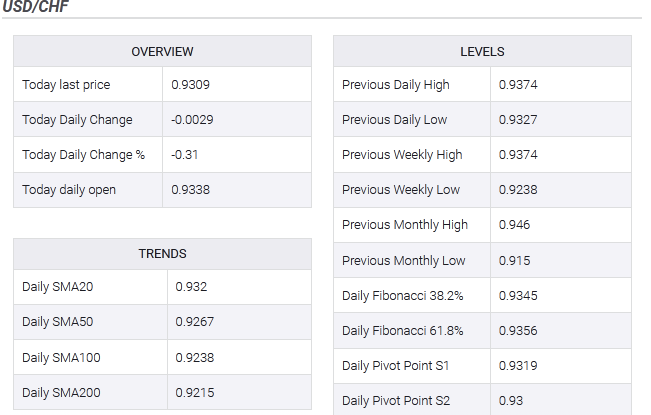Click the Previous Weekly Low label
The image size is (651, 415).
pos(401,190)
